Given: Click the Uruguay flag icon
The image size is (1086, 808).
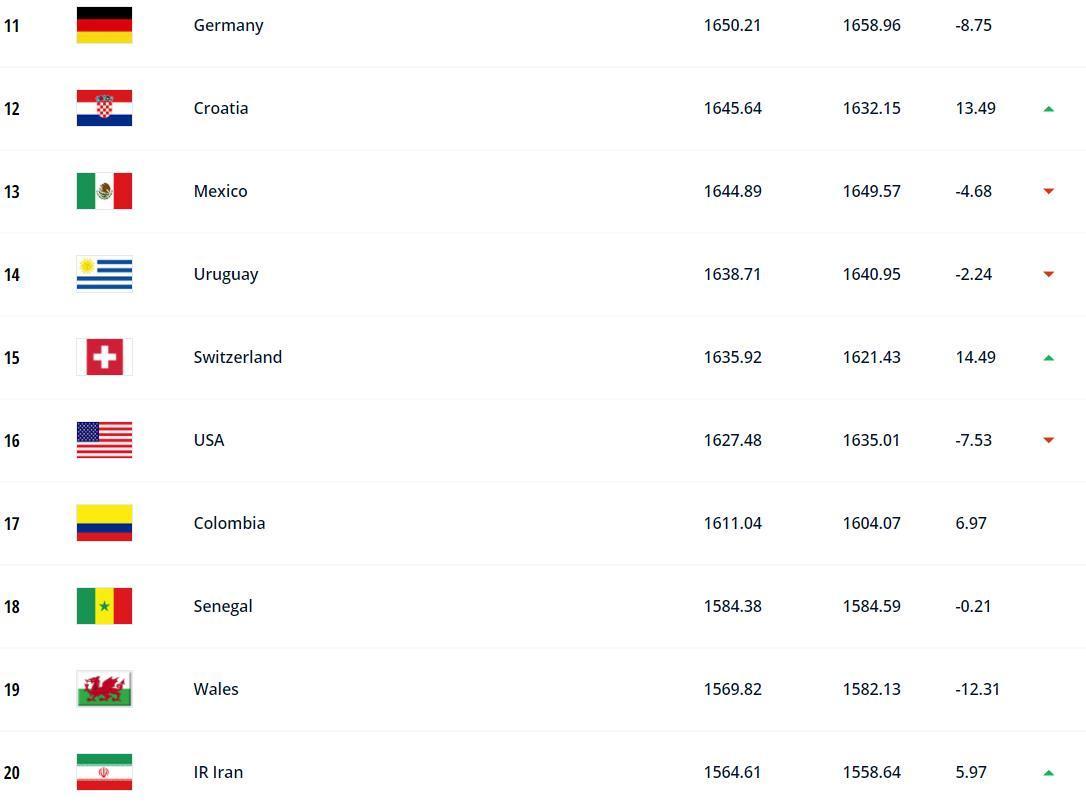Looking at the screenshot, I should (104, 274).
